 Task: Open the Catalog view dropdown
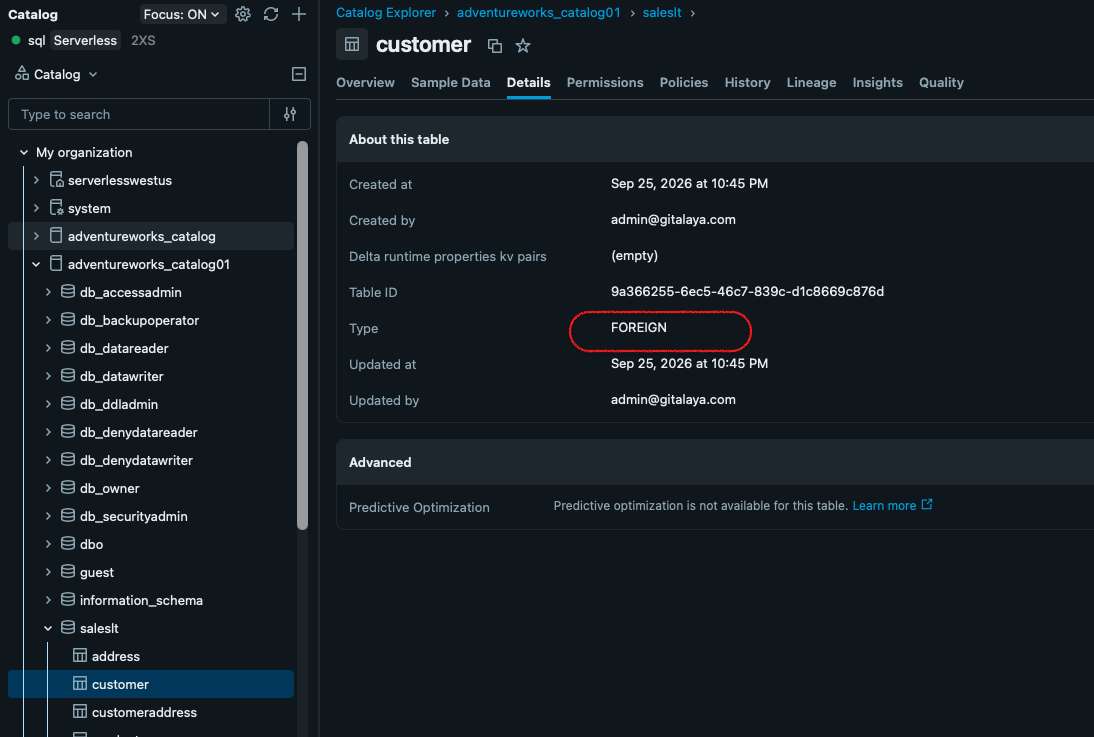(57, 74)
